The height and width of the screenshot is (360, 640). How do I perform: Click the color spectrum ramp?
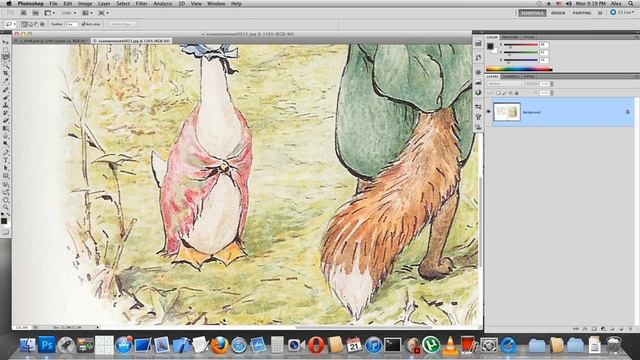pyautogui.click(x=519, y=69)
